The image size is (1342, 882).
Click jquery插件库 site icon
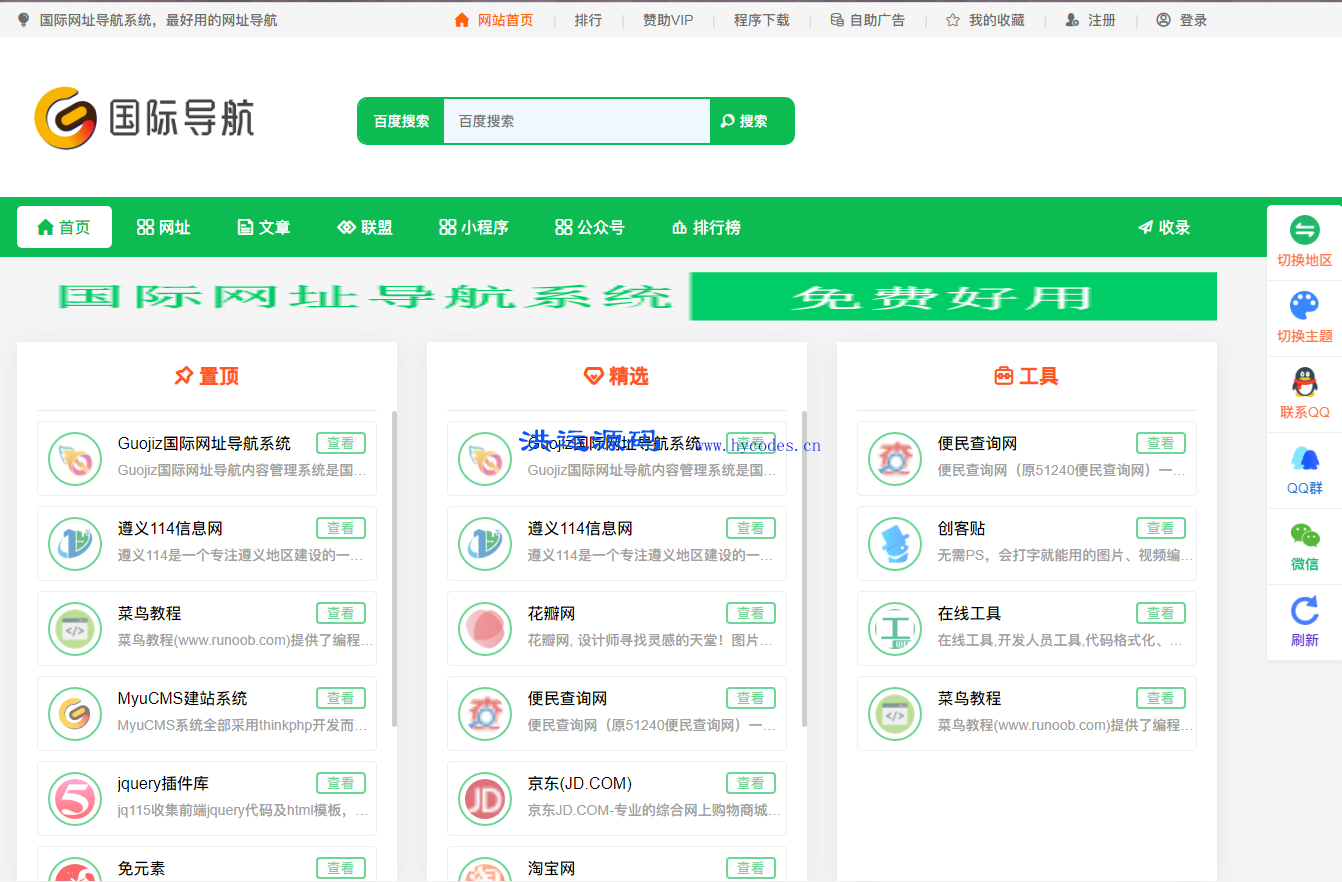coord(75,799)
